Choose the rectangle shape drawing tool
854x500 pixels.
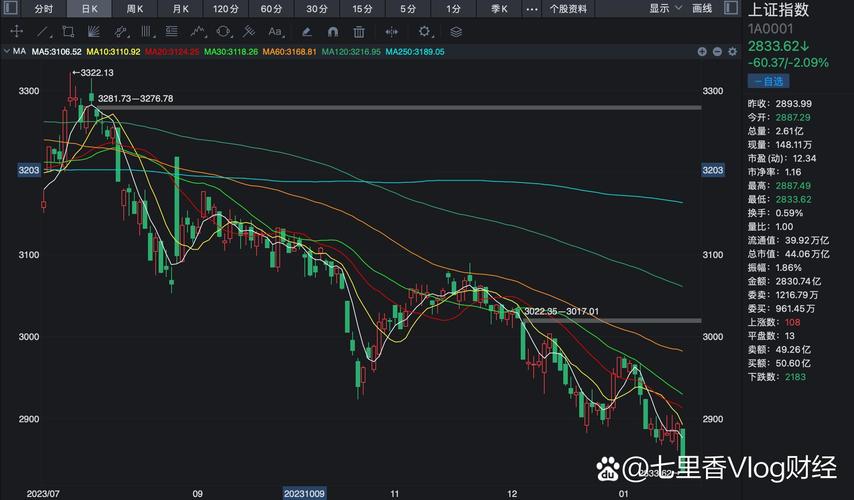point(68,32)
